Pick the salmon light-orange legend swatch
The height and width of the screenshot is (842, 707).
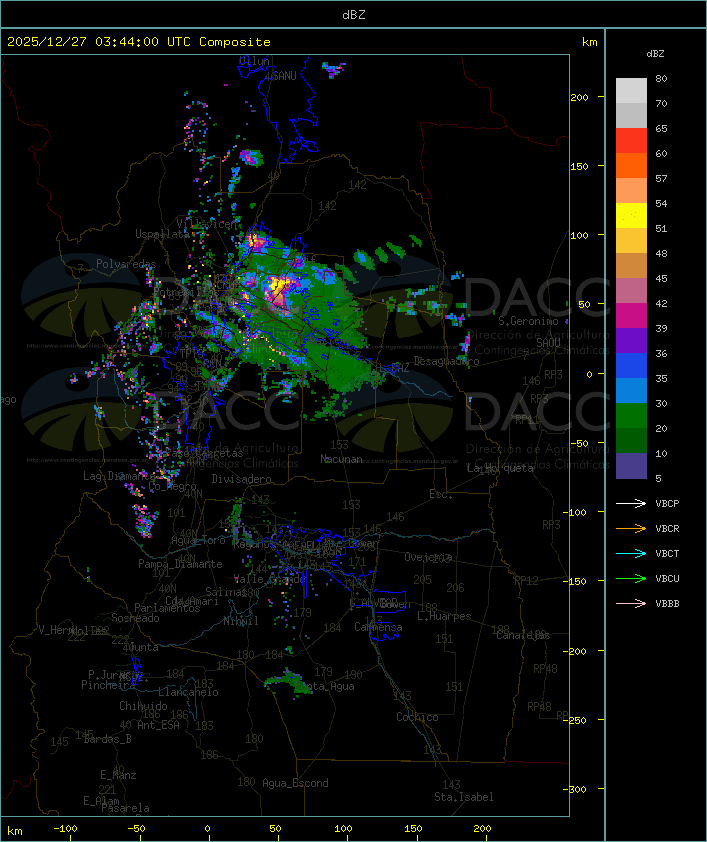coord(631,191)
